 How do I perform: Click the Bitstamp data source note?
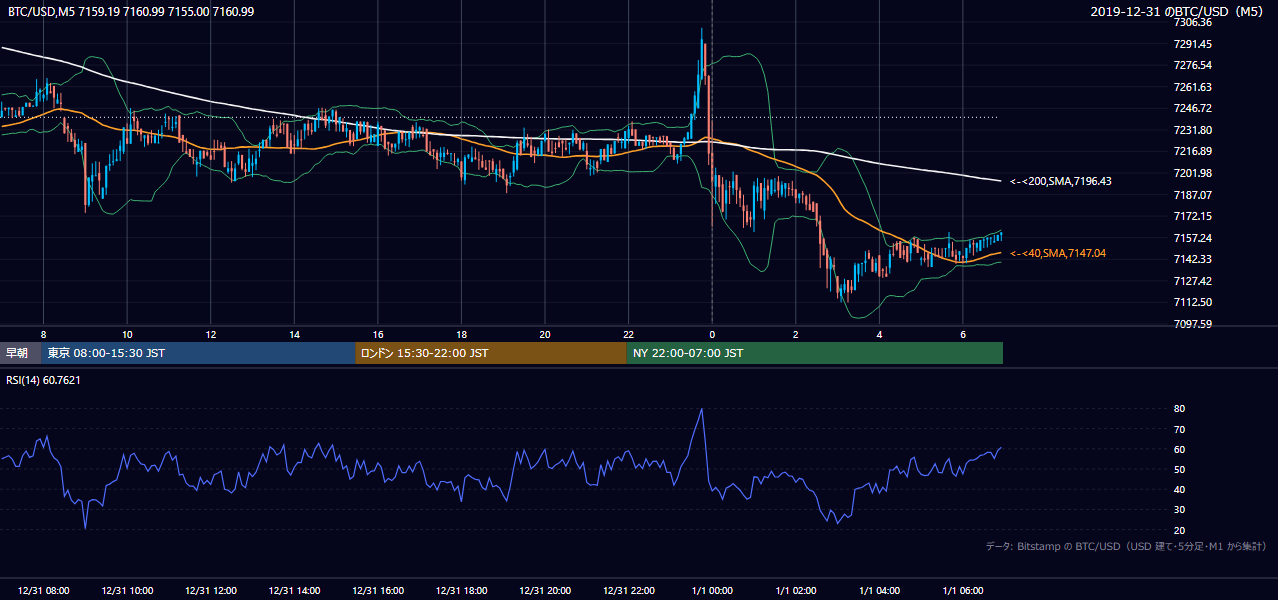point(1126,546)
